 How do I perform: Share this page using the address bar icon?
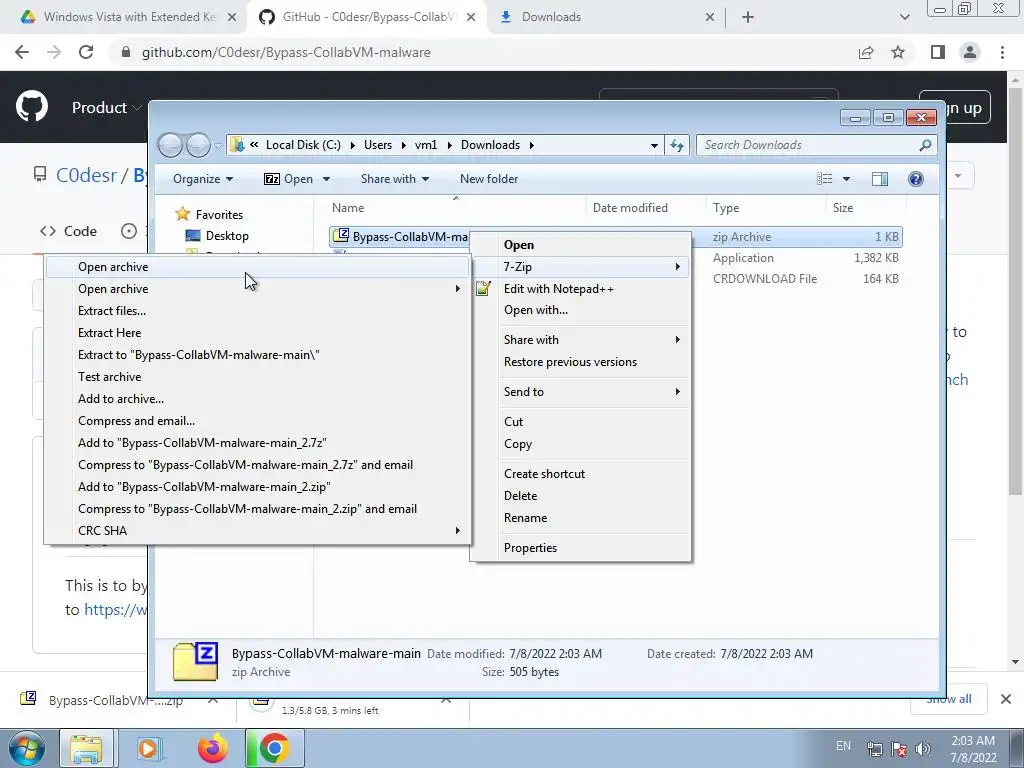tap(866, 52)
